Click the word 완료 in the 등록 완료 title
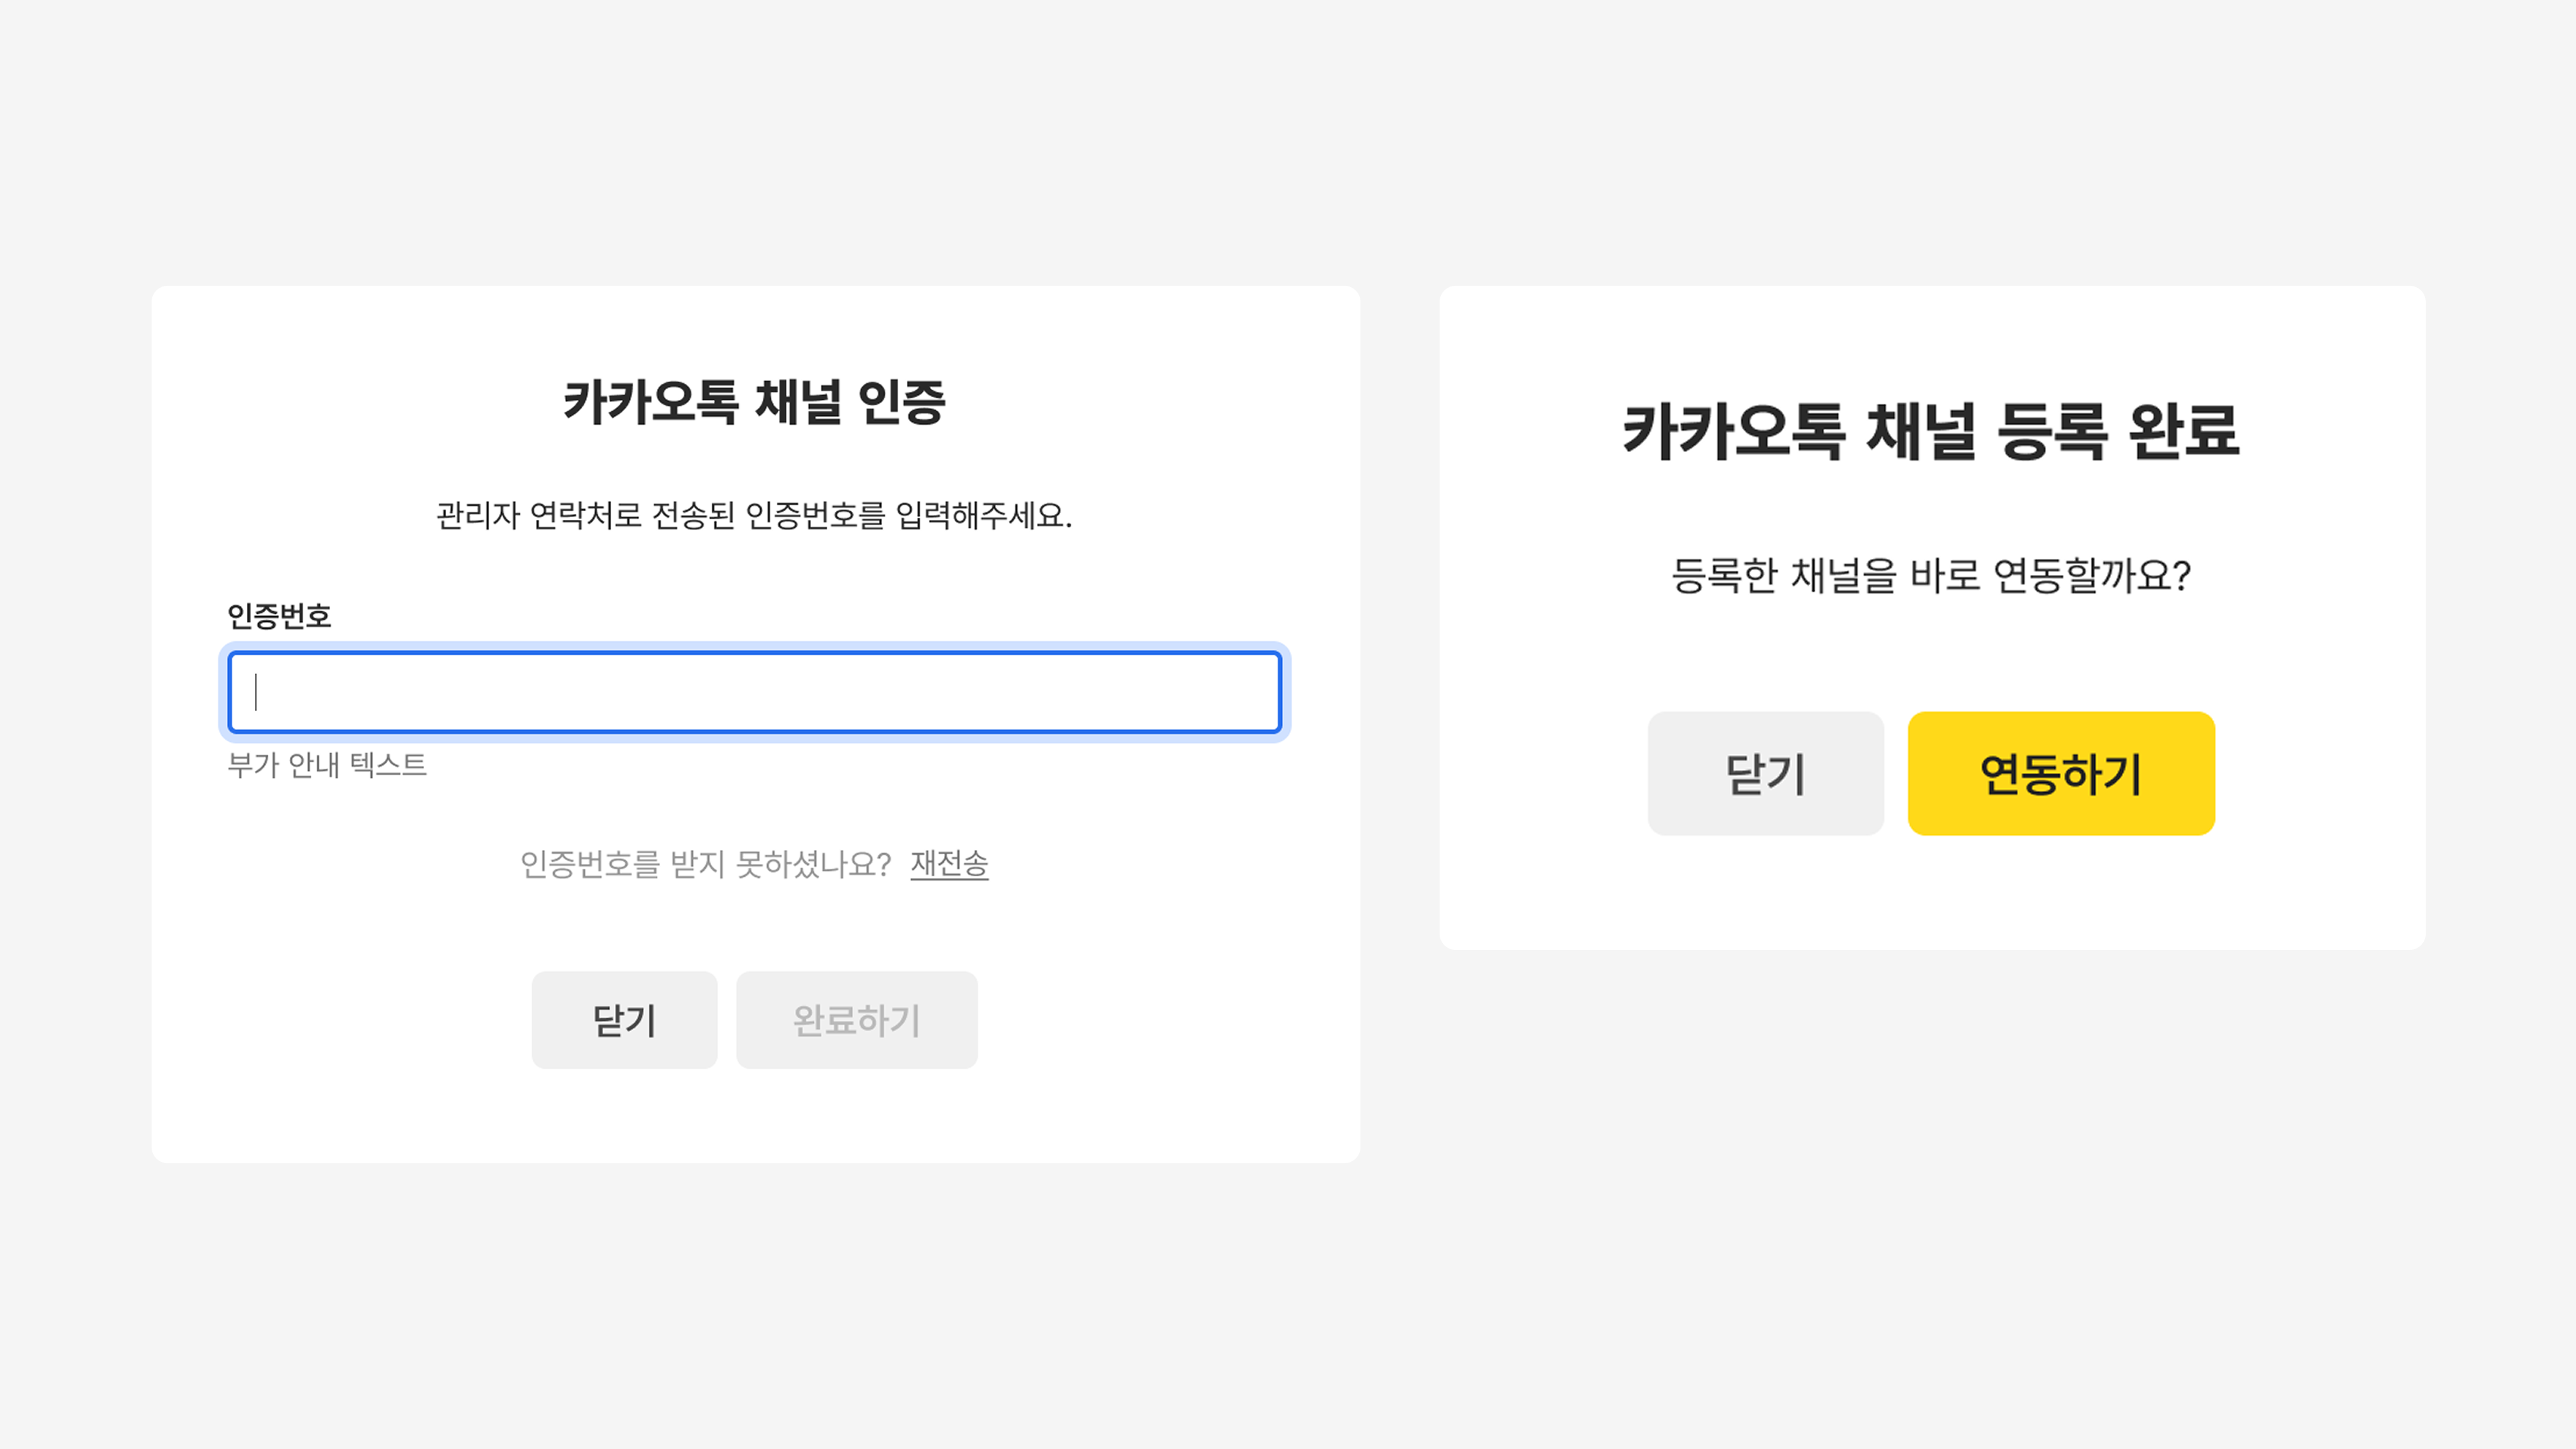Screen dimensions: 2576x1449 point(2184,432)
